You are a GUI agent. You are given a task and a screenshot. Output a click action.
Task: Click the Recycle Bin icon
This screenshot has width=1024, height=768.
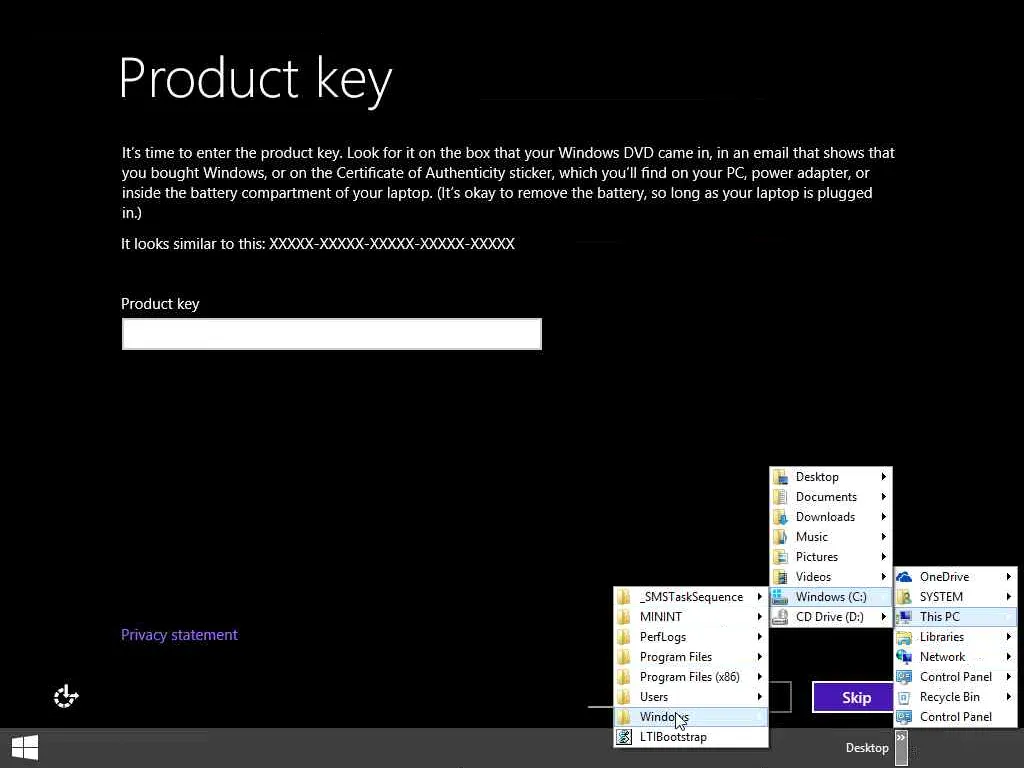point(904,697)
